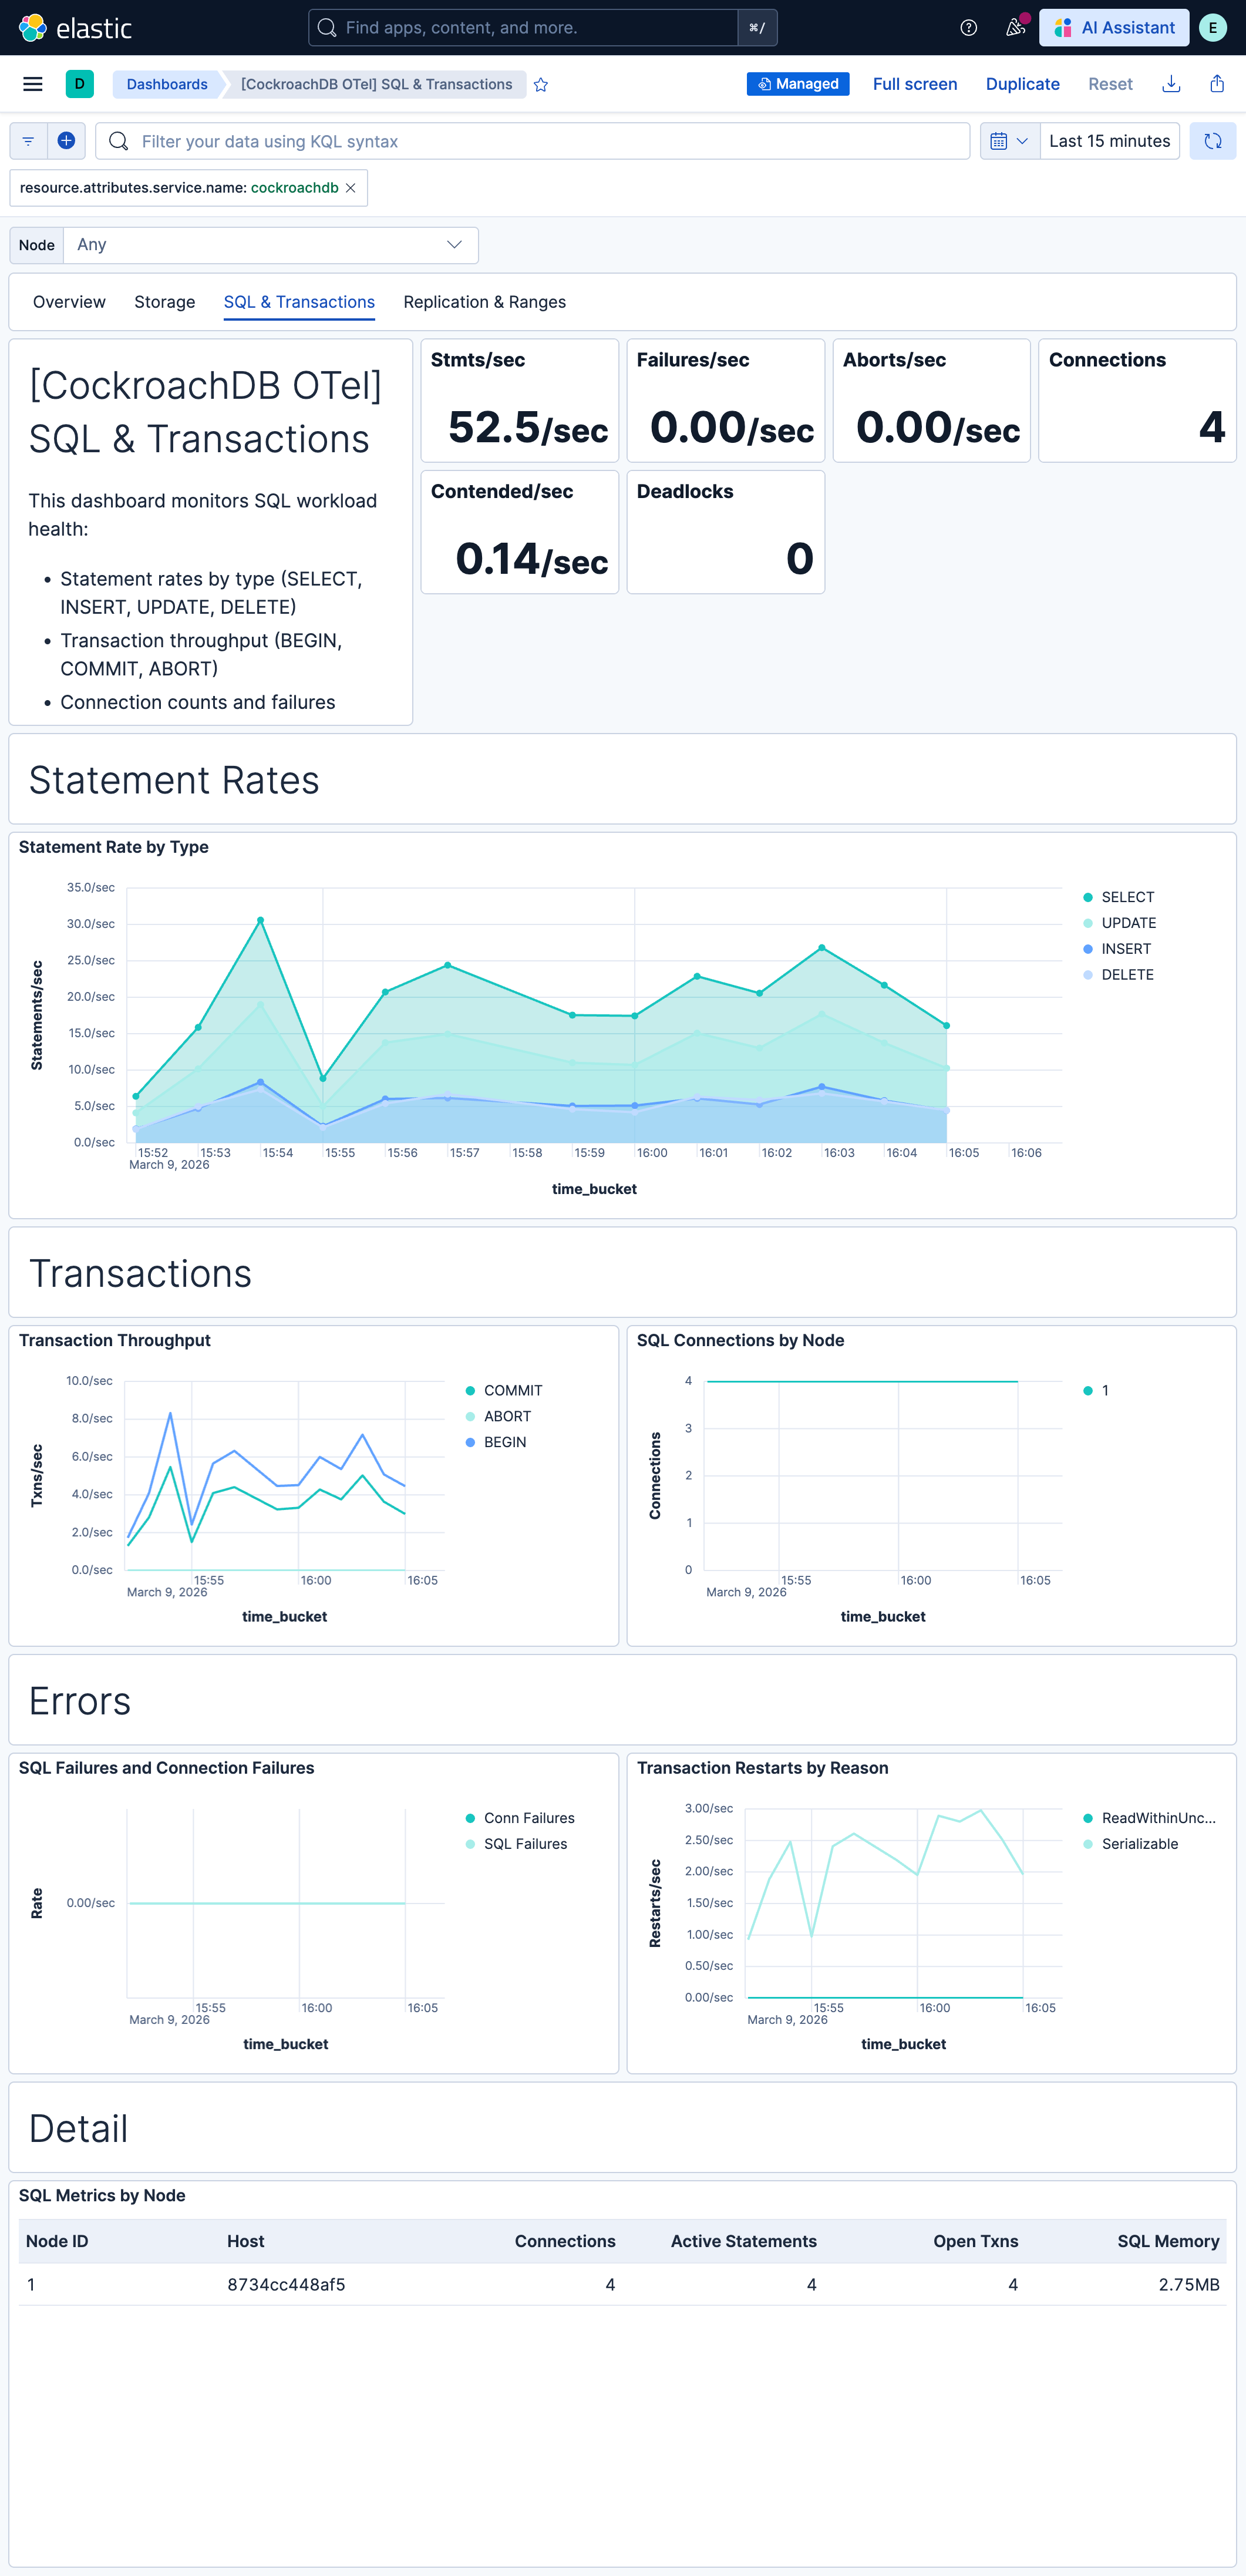Screen dimensions: 1246x2576
Task: Open the Node selector dropdown
Action: [270, 244]
